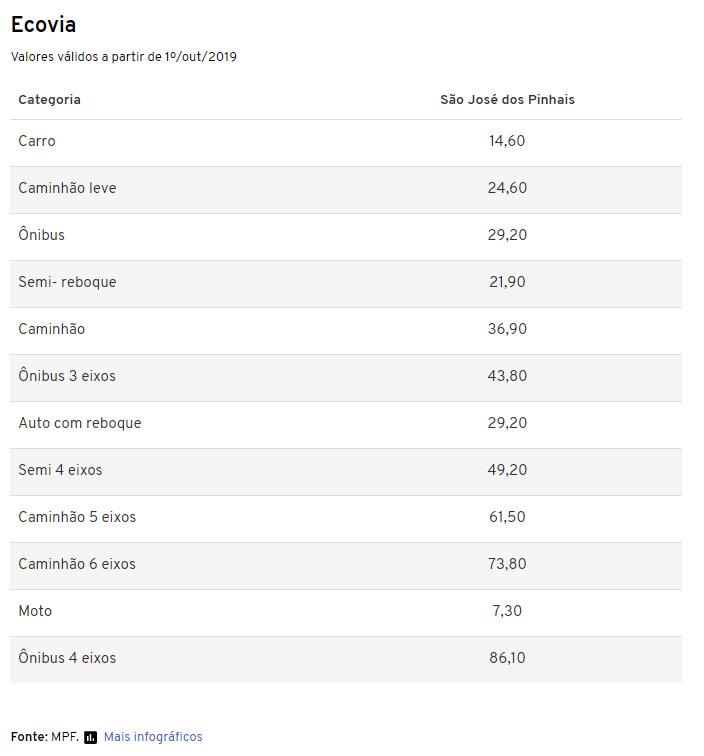The width and height of the screenshot is (704, 756).
Task: Click the Ecovia title heading
Action: point(43,25)
